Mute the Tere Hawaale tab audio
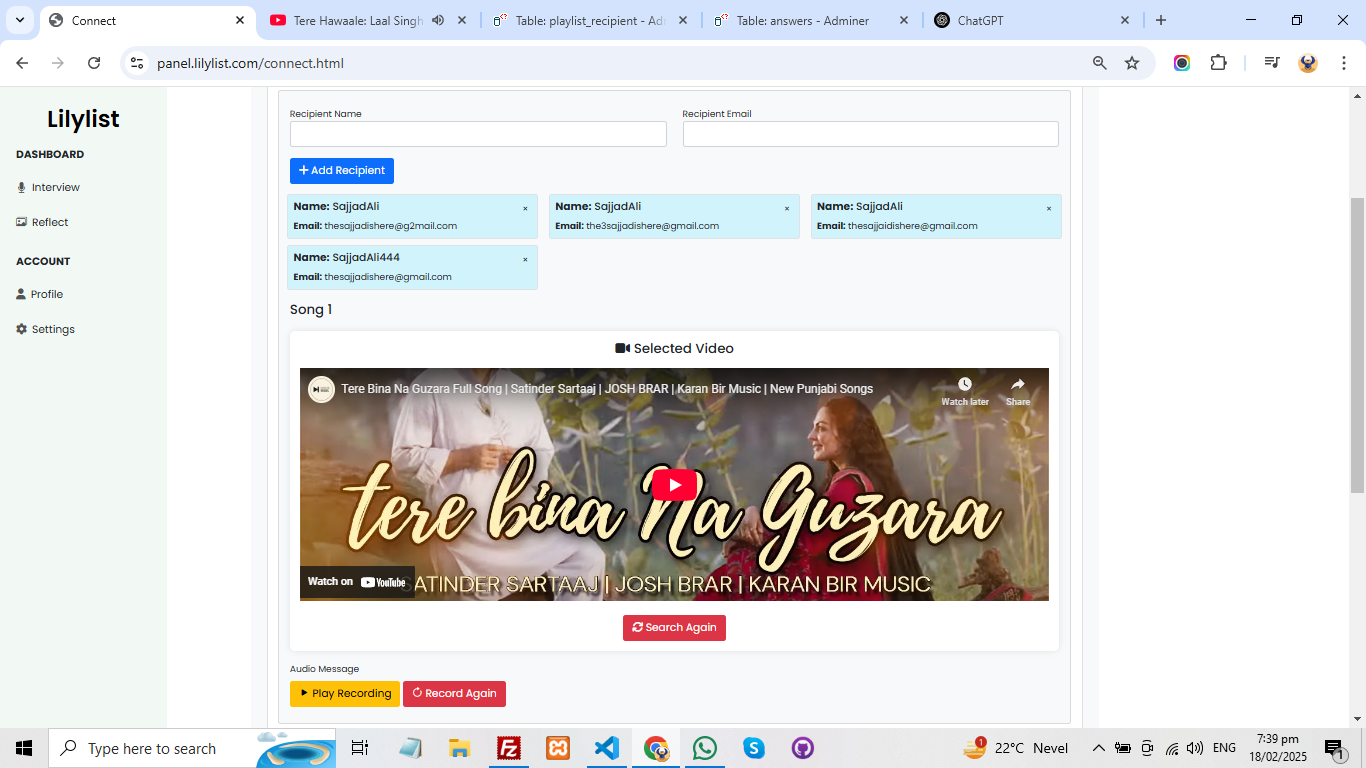The width and height of the screenshot is (1366, 768). pos(438,20)
